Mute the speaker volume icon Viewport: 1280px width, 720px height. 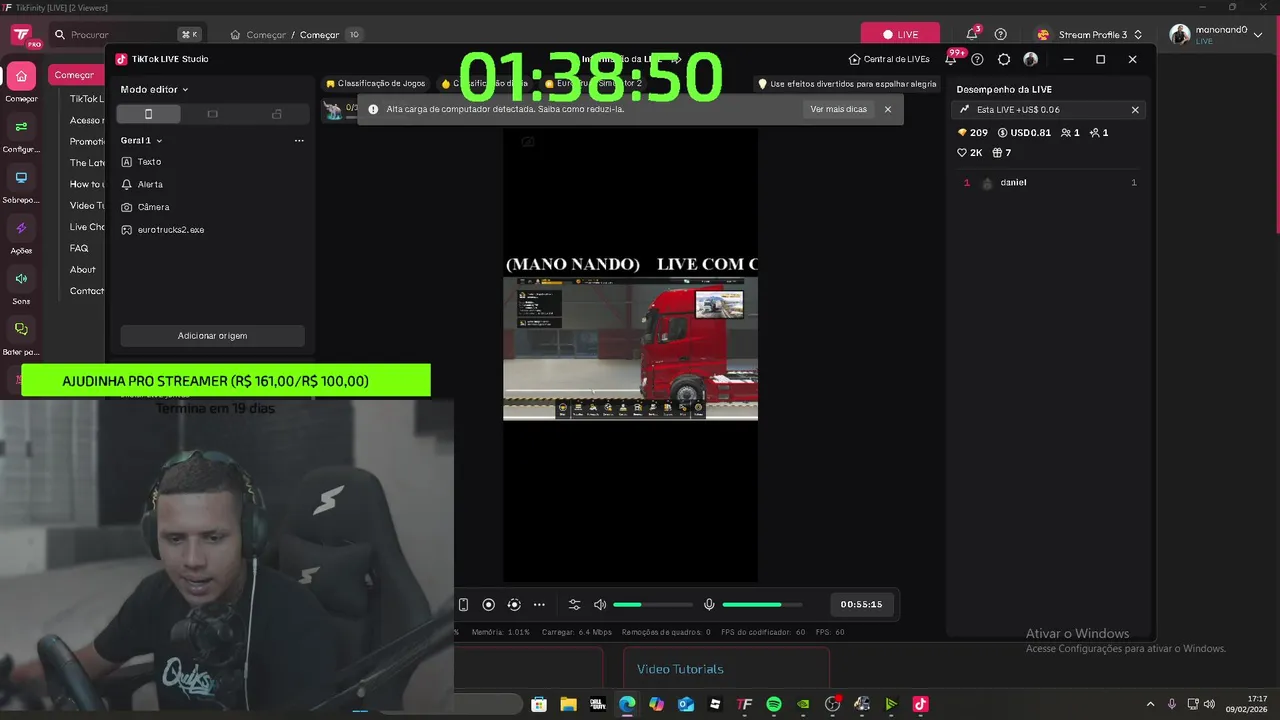coord(600,605)
